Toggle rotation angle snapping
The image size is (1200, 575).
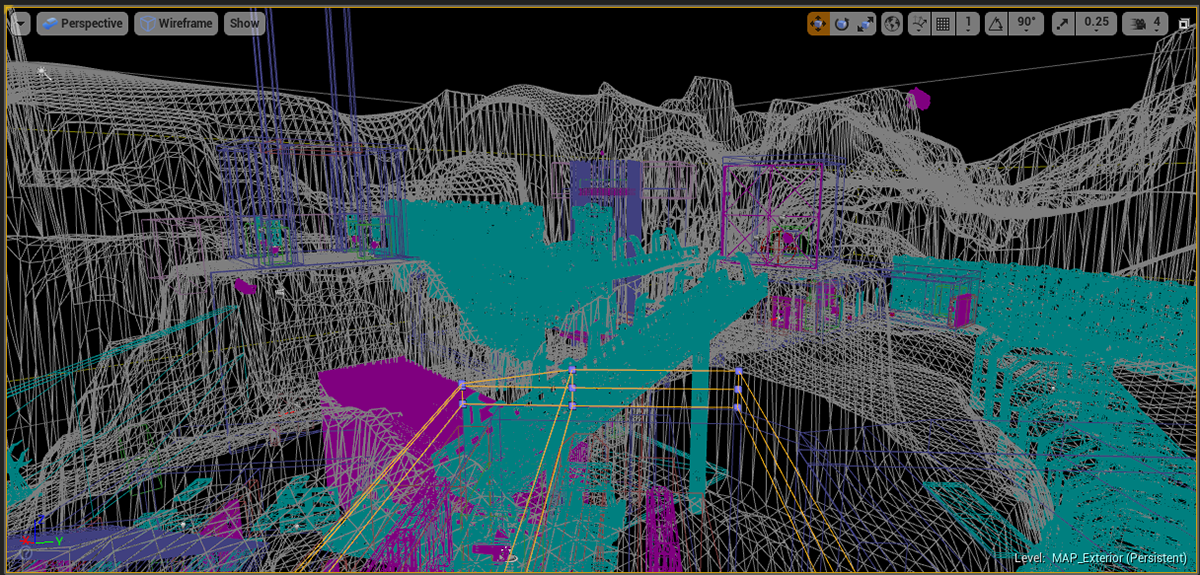click(996, 23)
